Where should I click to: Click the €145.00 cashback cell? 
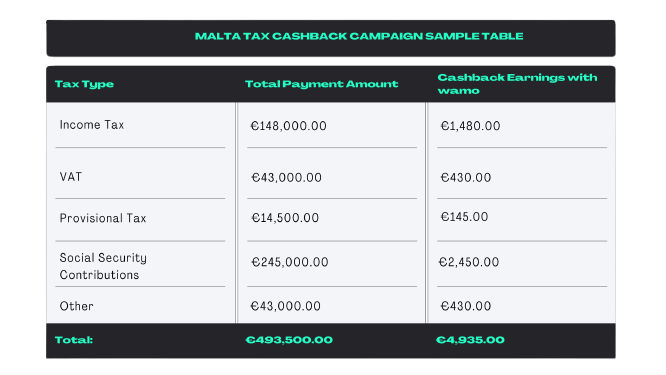coord(464,217)
